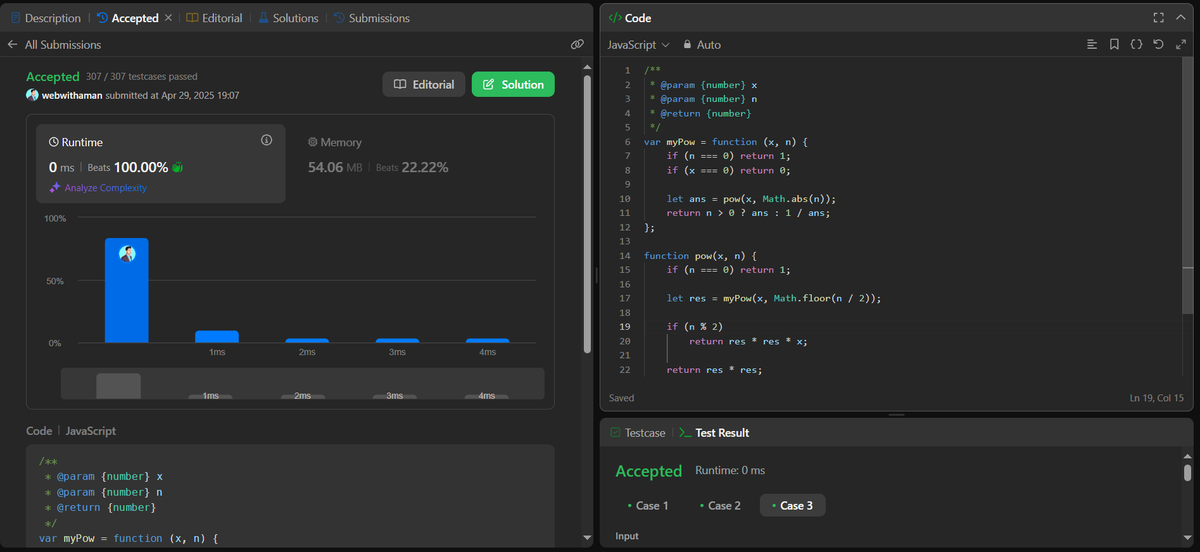Click the runtime info icon
Image resolution: width=1200 pixels, height=552 pixels.
(266, 140)
